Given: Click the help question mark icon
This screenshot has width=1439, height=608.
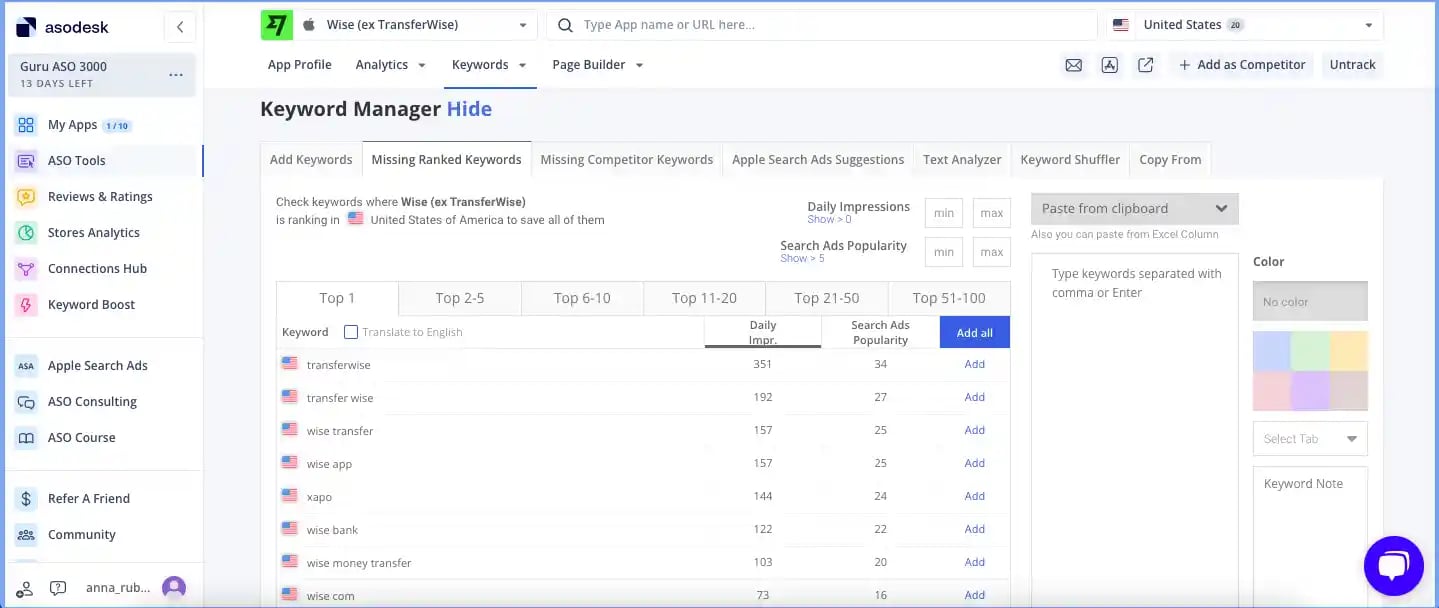Looking at the screenshot, I should [58, 588].
